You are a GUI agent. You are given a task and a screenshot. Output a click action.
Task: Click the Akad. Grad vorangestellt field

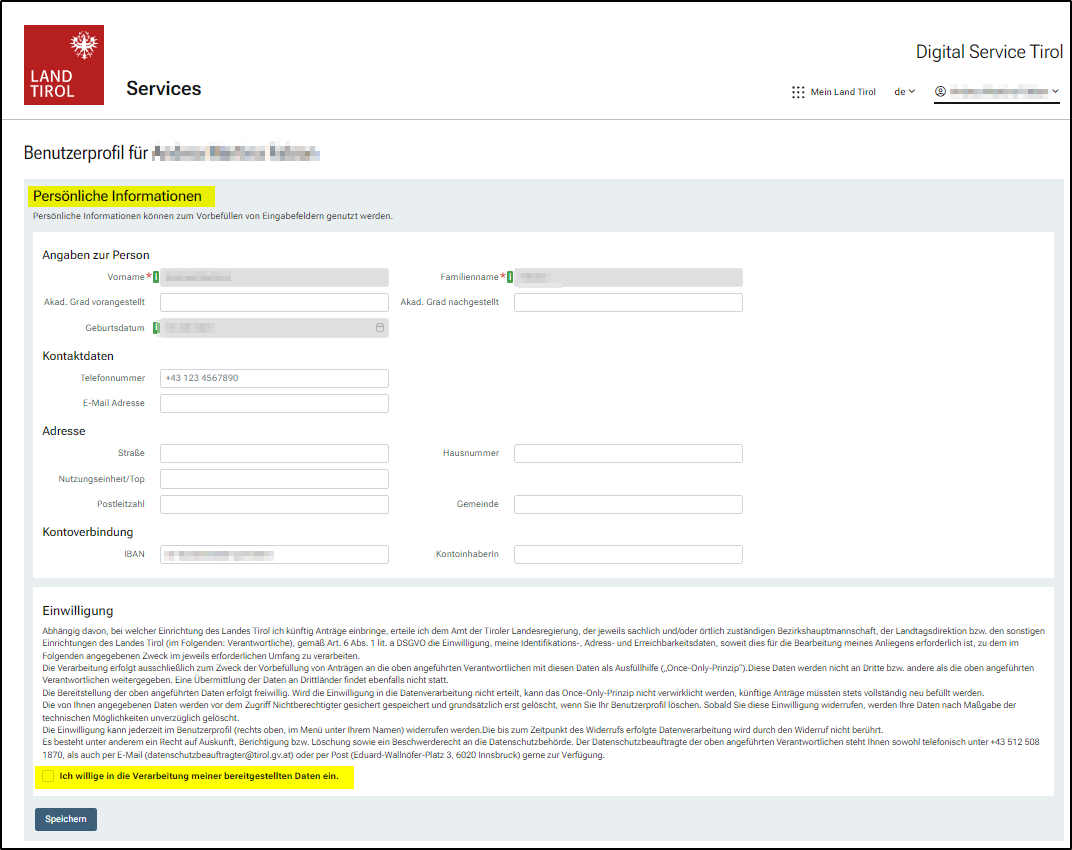point(274,302)
